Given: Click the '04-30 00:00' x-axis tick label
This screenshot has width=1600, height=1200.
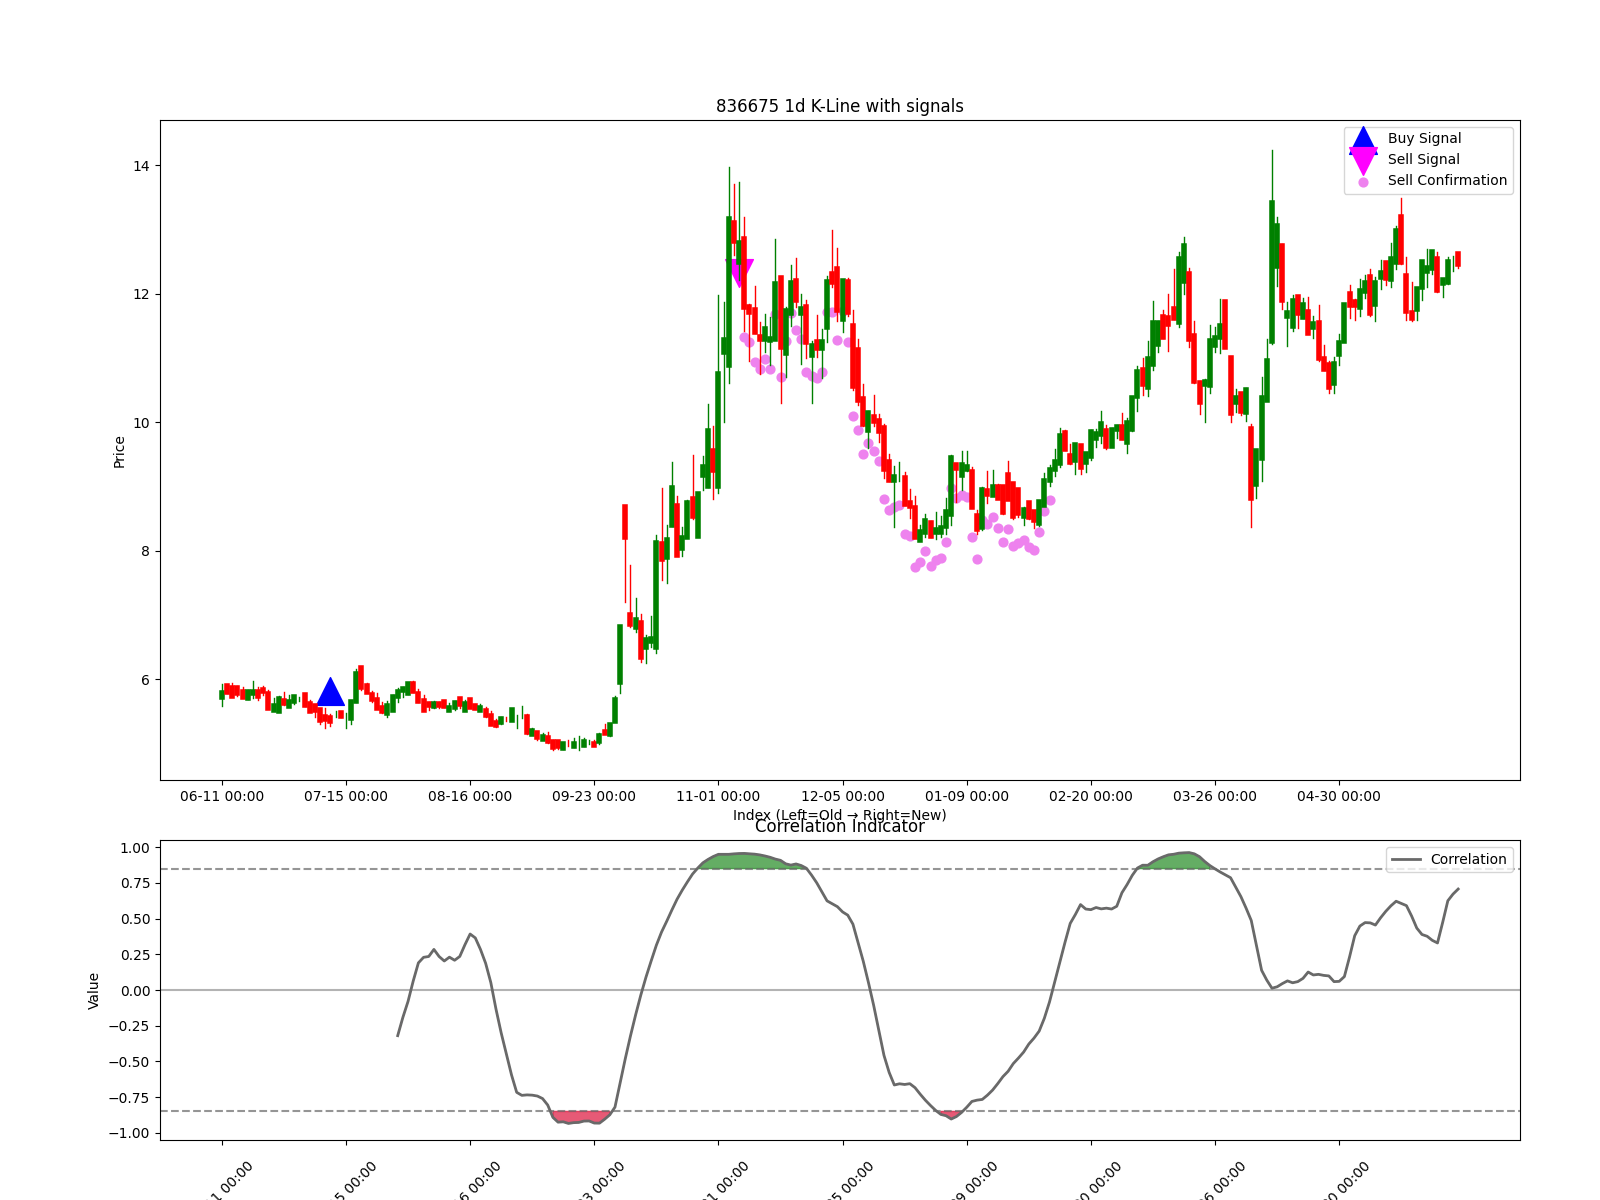Looking at the screenshot, I should (x=1339, y=796).
